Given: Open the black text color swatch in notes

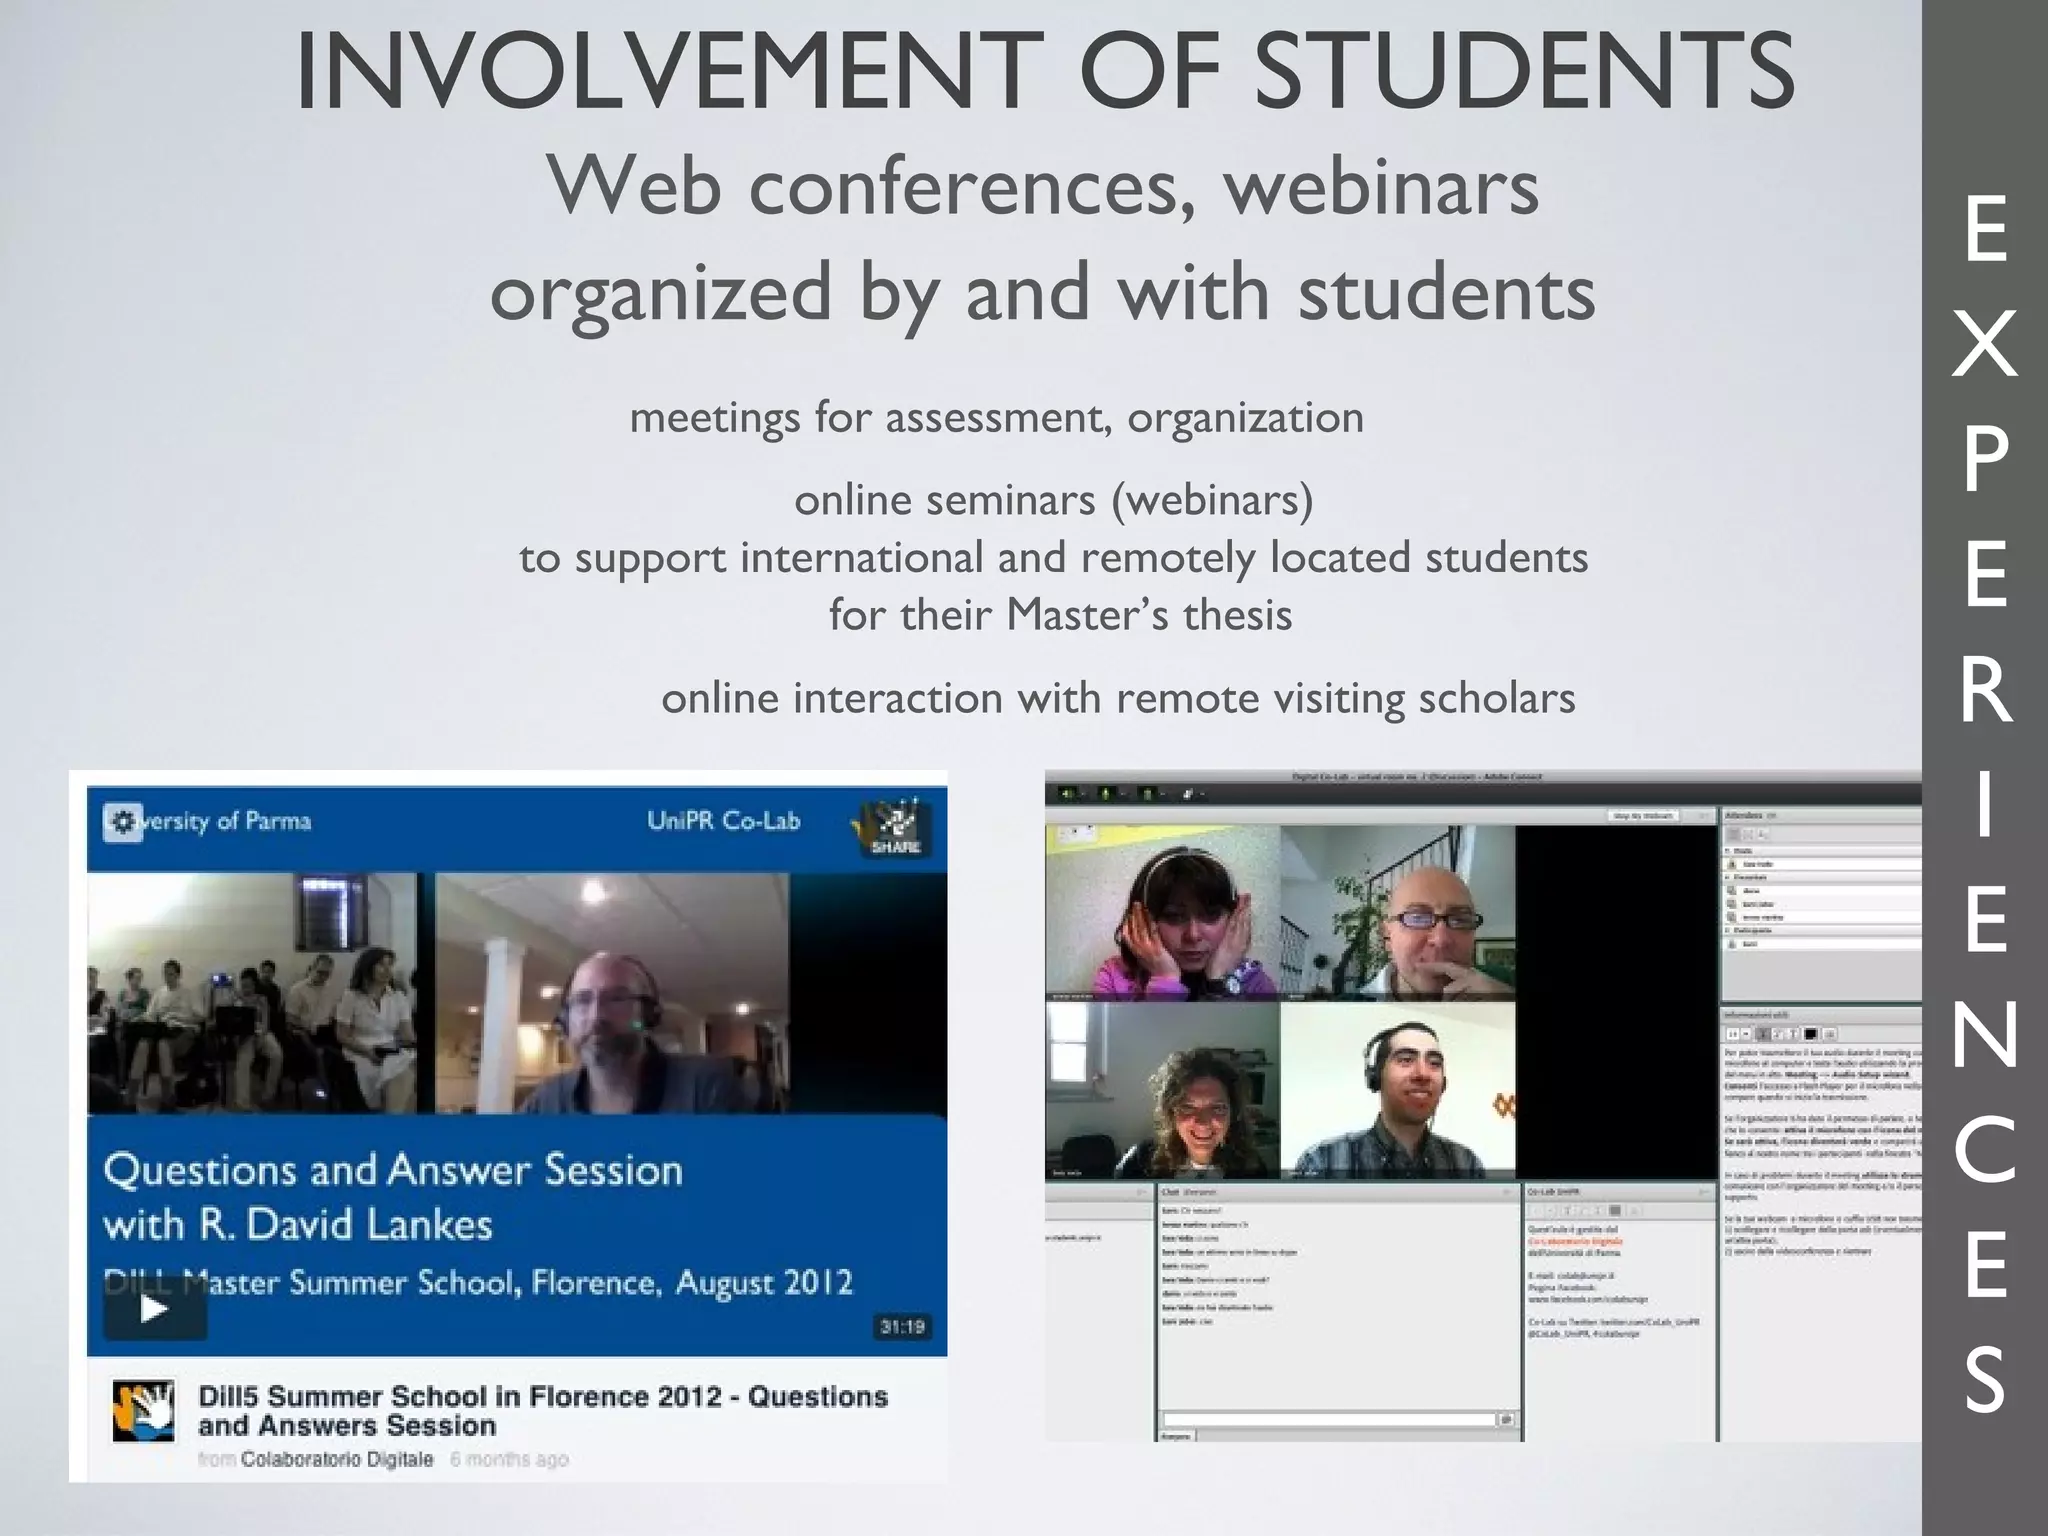Looking at the screenshot, I should click(x=1810, y=1033).
